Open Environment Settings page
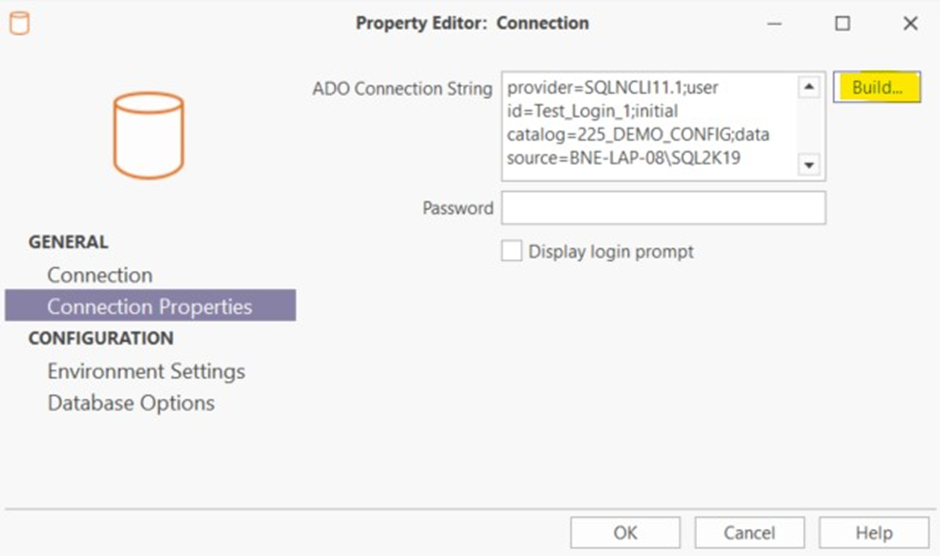Screen dimensions: 940x556 point(146,371)
